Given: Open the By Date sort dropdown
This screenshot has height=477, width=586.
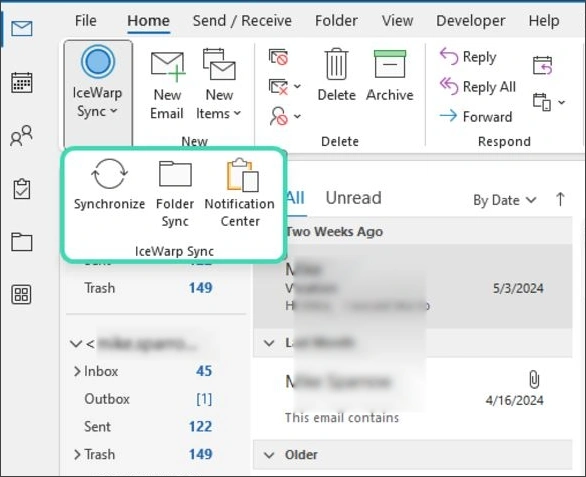Looking at the screenshot, I should point(505,200).
